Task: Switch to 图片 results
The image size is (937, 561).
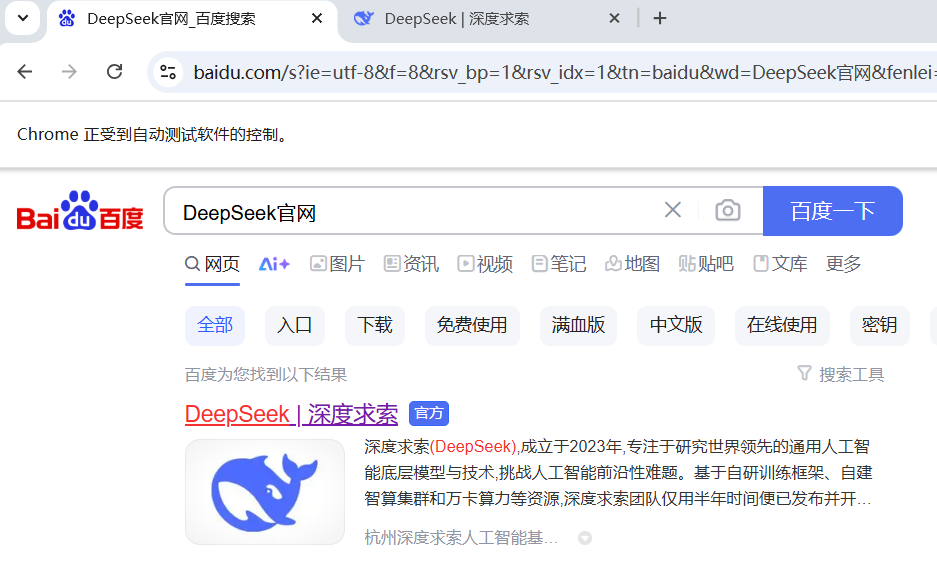Action: tap(337, 263)
